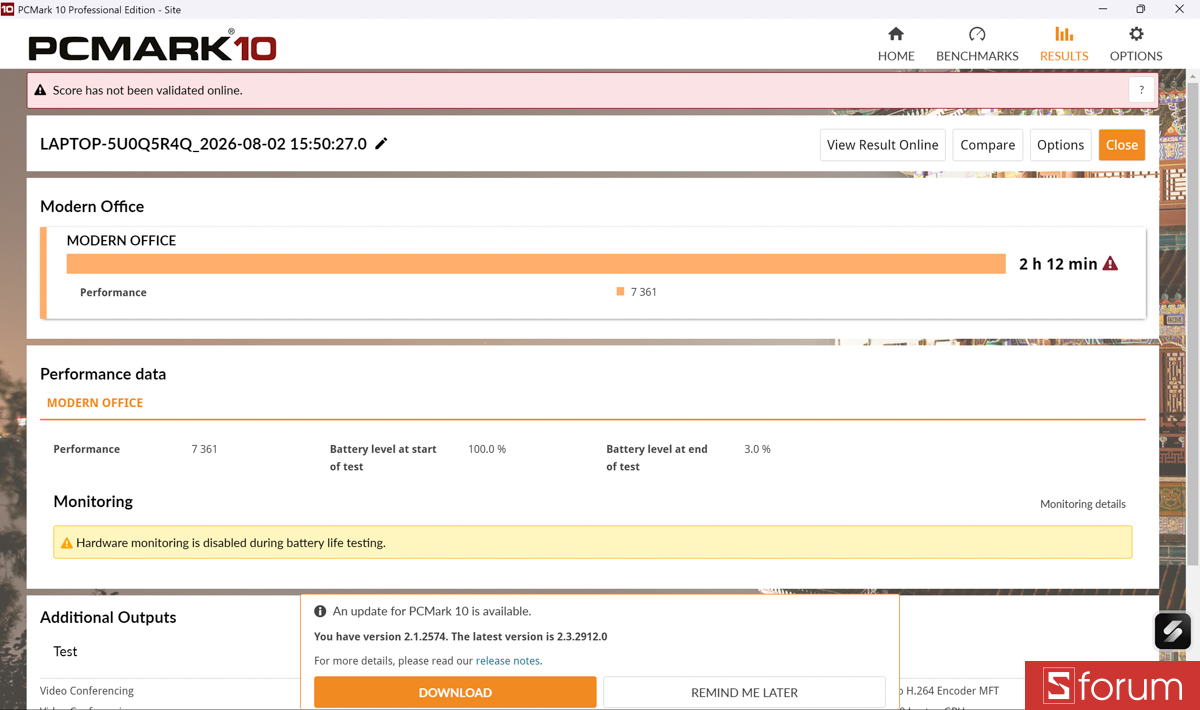The image size is (1200, 710).
Task: Click the Additional Outputs heading
Action: tap(108, 617)
